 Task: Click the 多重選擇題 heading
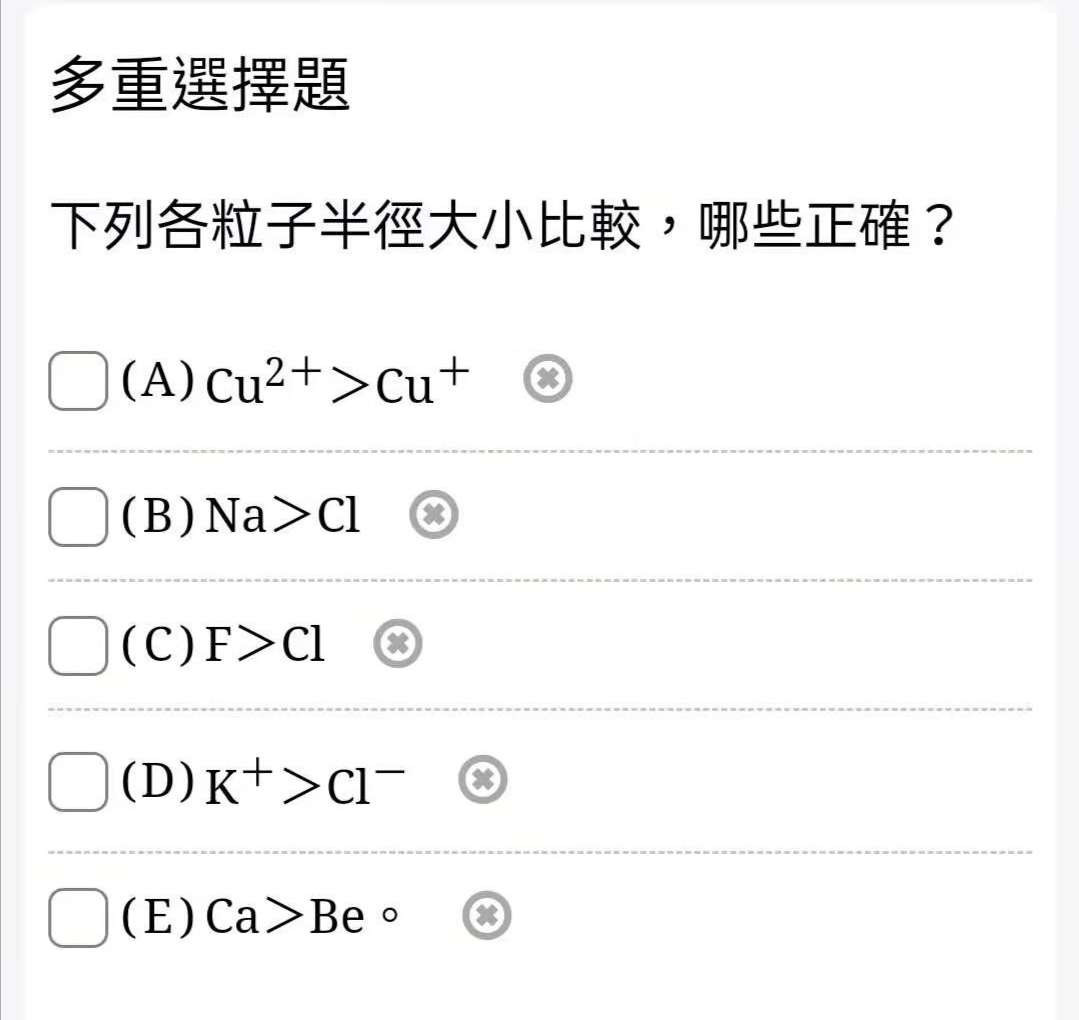tap(200, 85)
